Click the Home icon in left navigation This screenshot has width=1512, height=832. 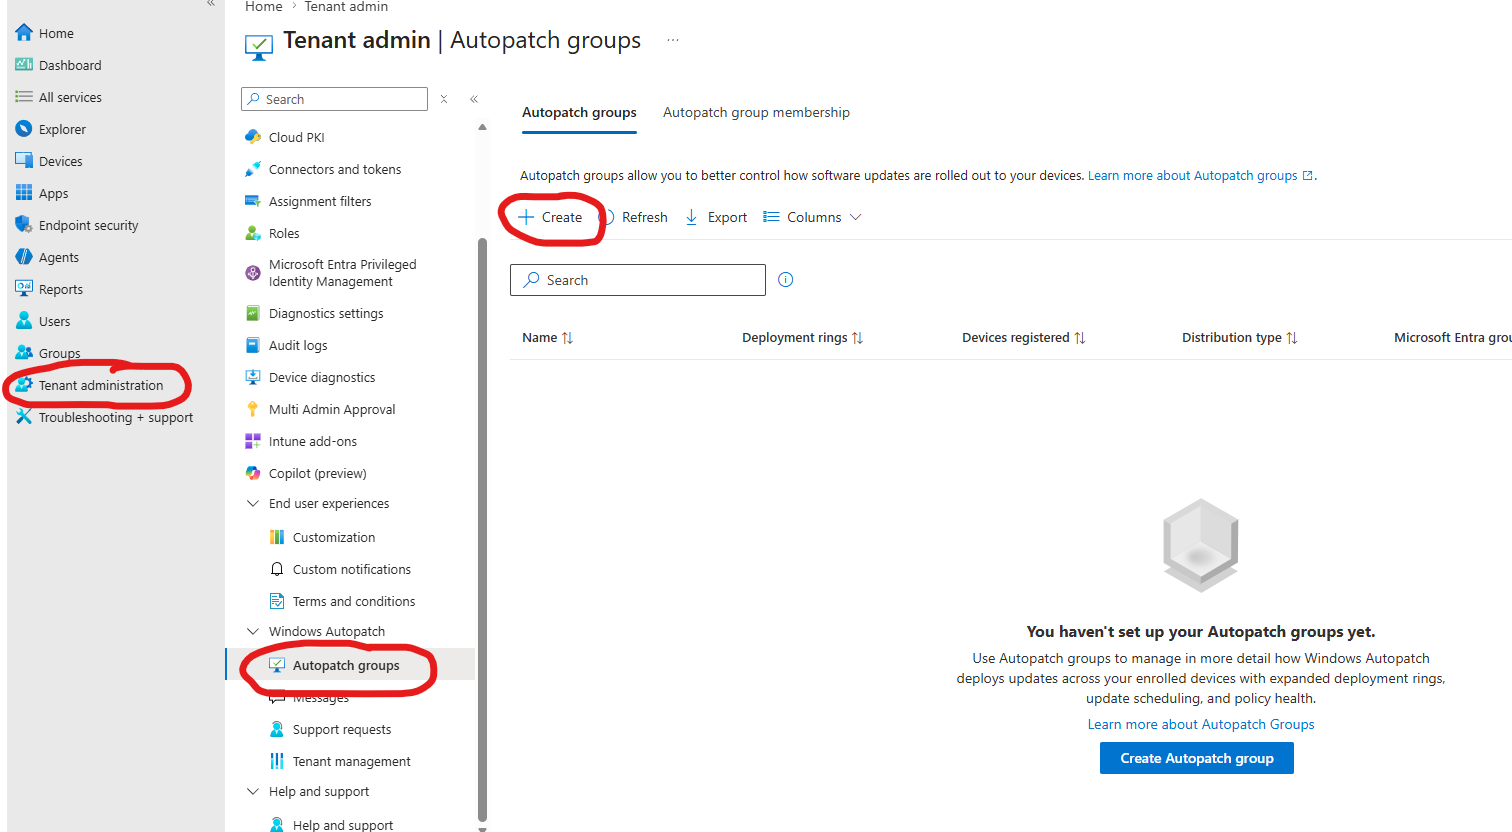24,33
